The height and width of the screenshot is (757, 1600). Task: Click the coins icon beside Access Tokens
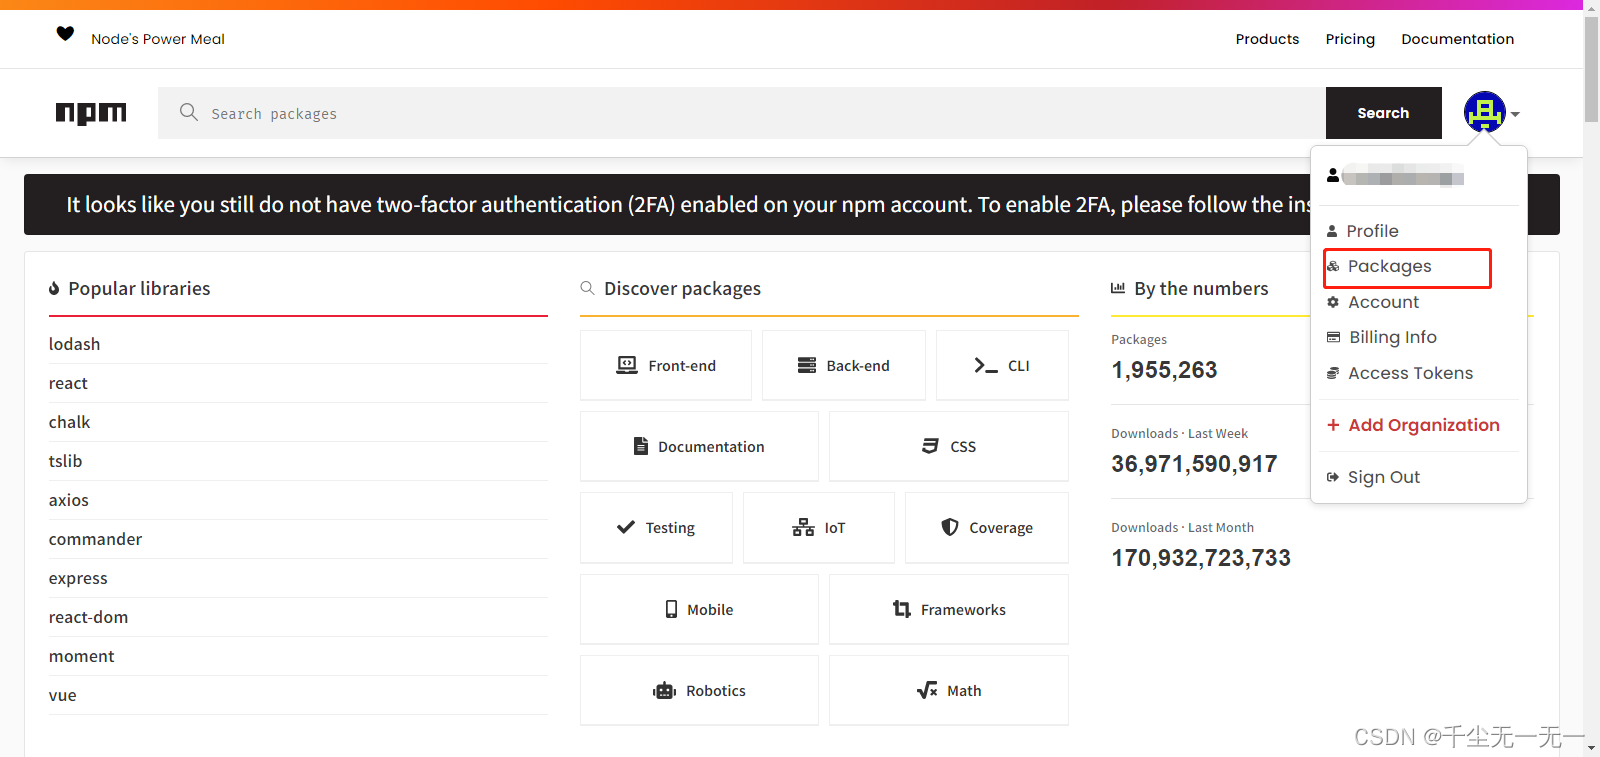click(1333, 373)
